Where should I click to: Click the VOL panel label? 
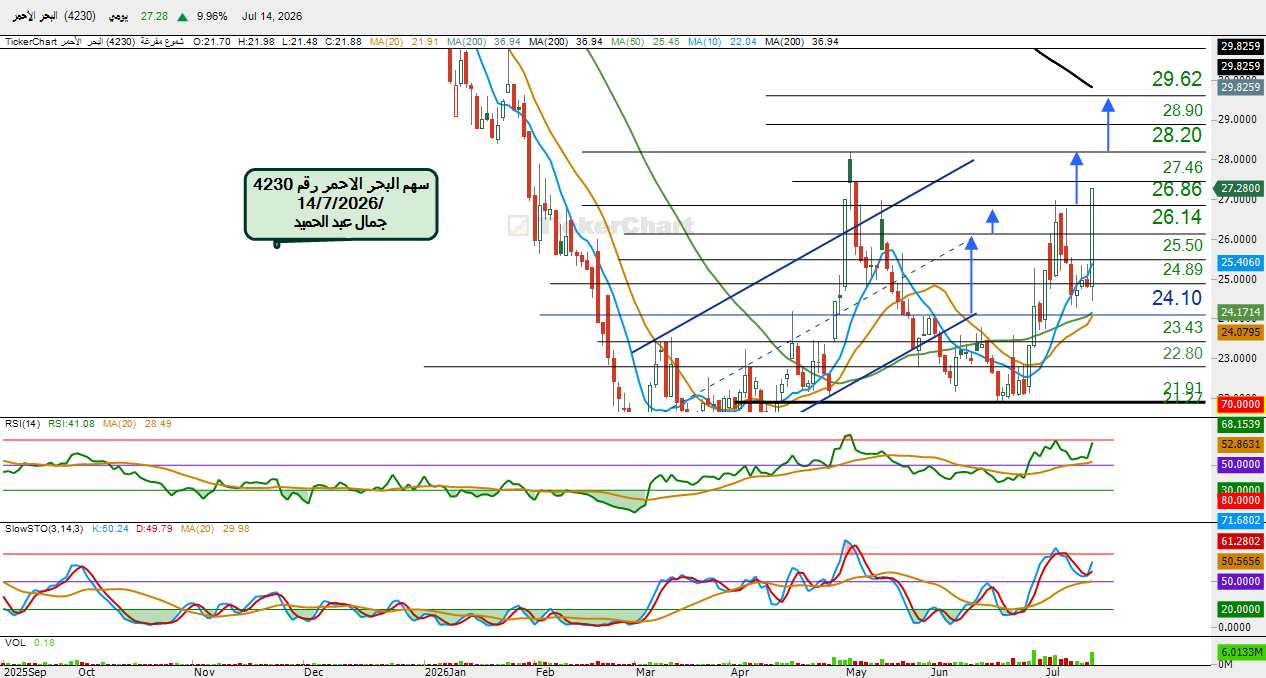[x=14, y=643]
